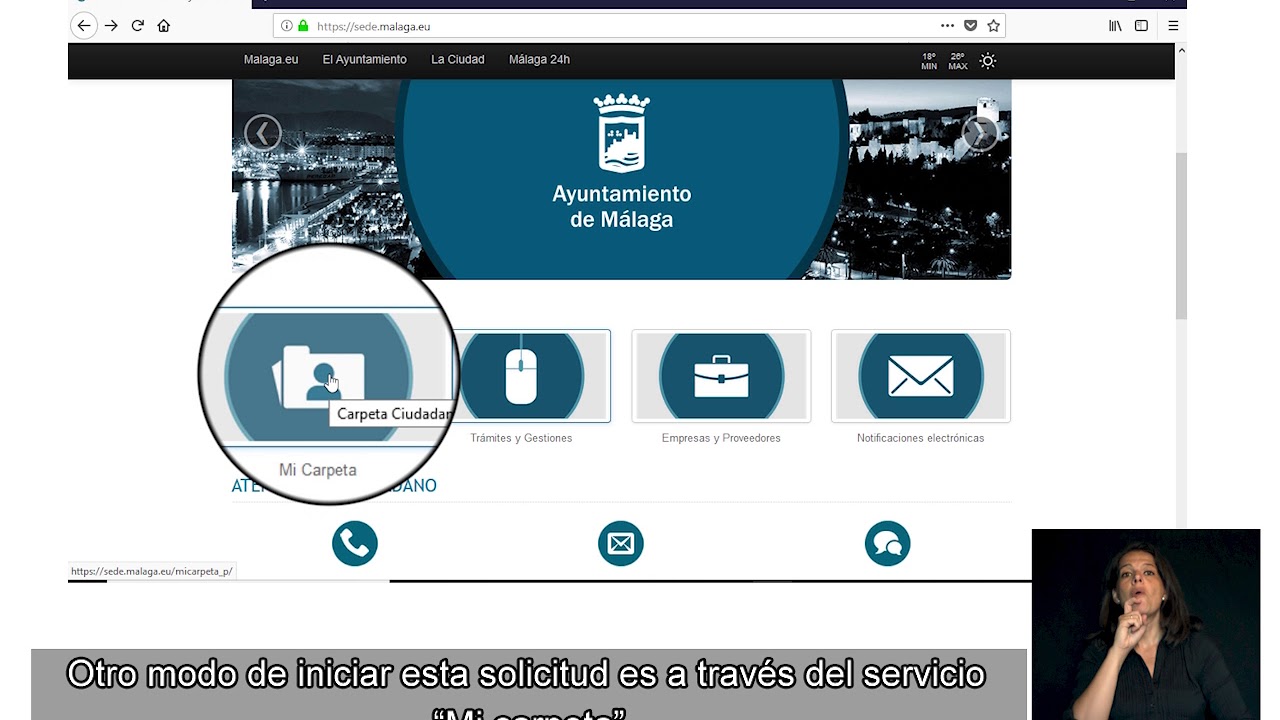Image resolution: width=1280 pixels, height=720 pixels.
Task: Open El Ayuntamiento menu item
Action: [364, 60]
